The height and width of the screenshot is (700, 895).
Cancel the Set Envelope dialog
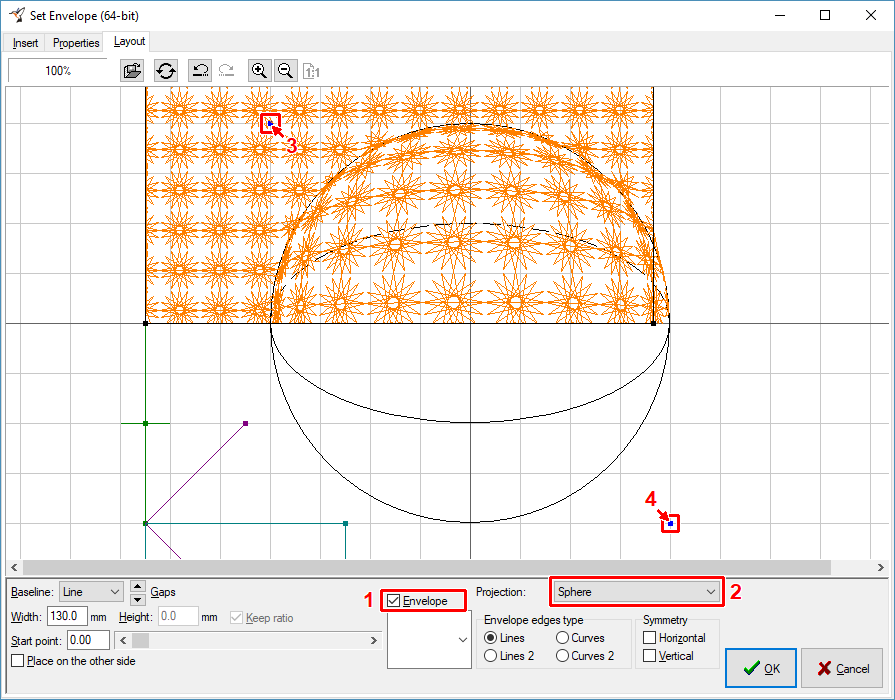coord(843,668)
